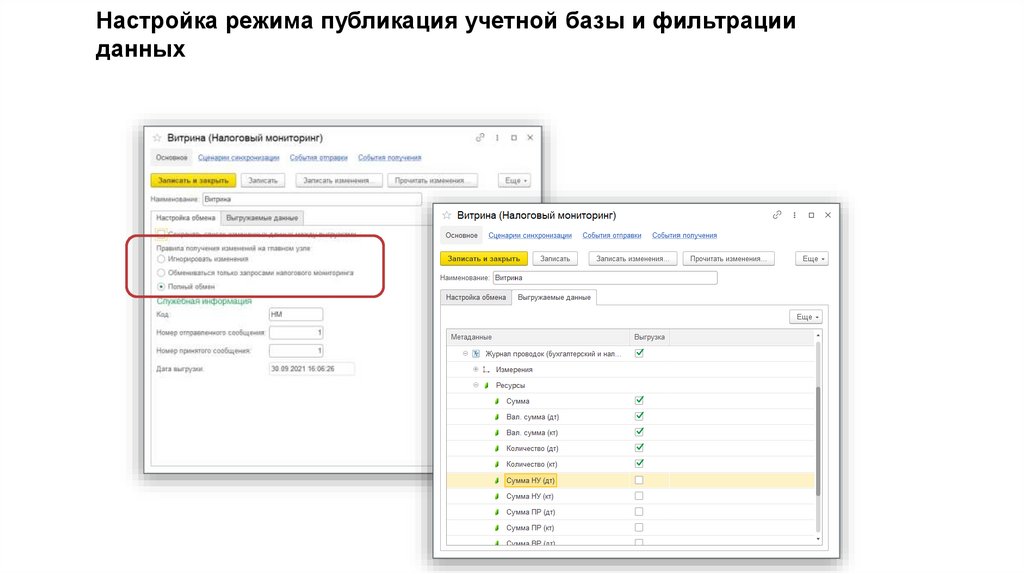
Task: Select the Игнорировать изменения radio option
Action: point(161,259)
